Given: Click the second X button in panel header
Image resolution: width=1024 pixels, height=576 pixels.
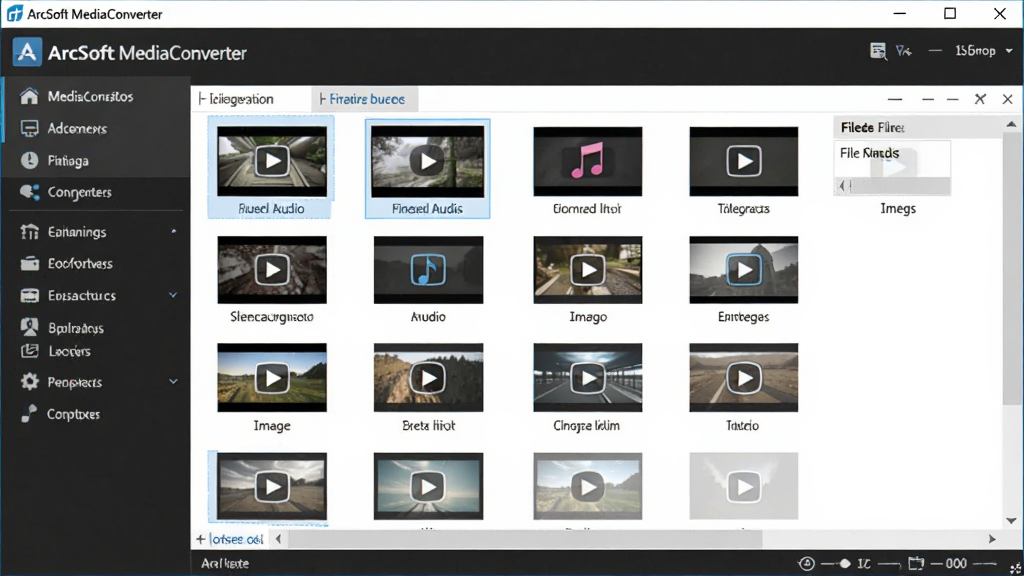Looking at the screenshot, I should 980,99.
